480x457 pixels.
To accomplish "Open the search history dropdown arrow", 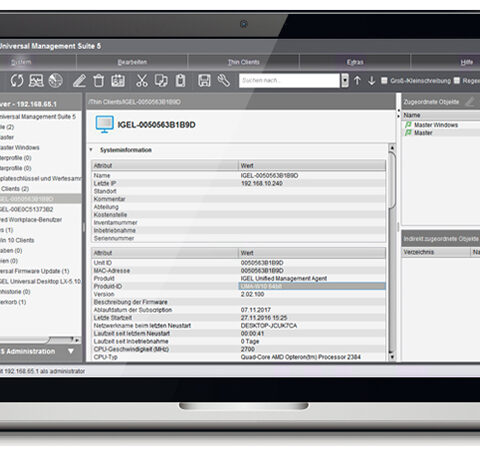I will [345, 81].
